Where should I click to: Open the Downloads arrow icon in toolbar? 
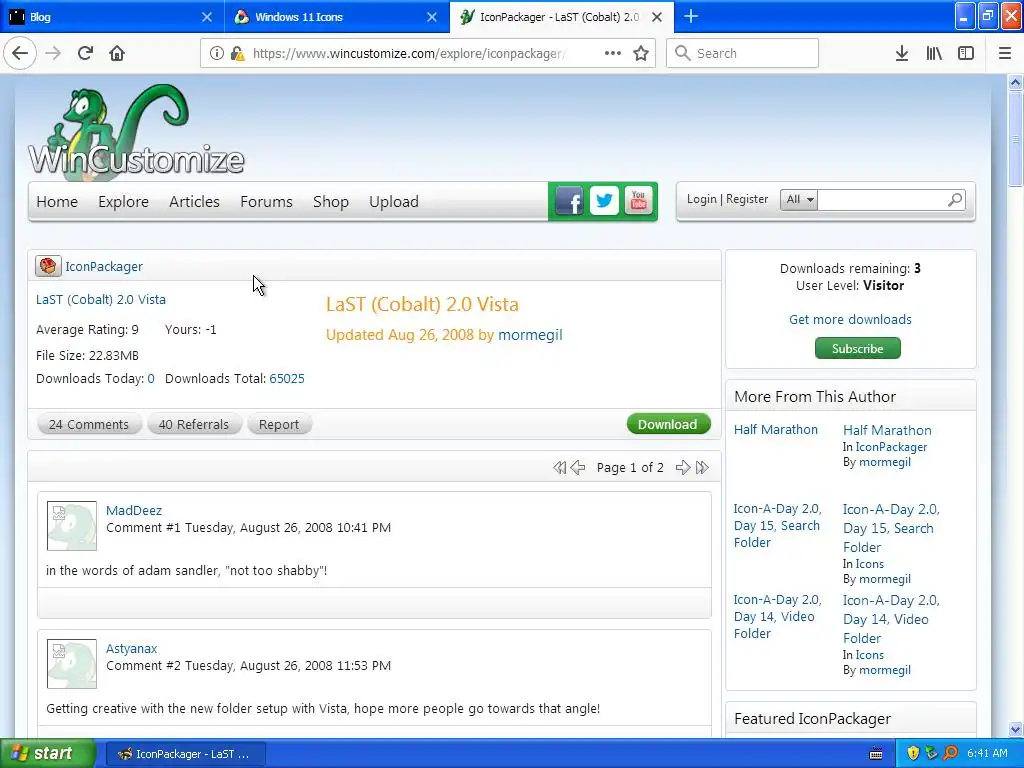click(x=902, y=53)
